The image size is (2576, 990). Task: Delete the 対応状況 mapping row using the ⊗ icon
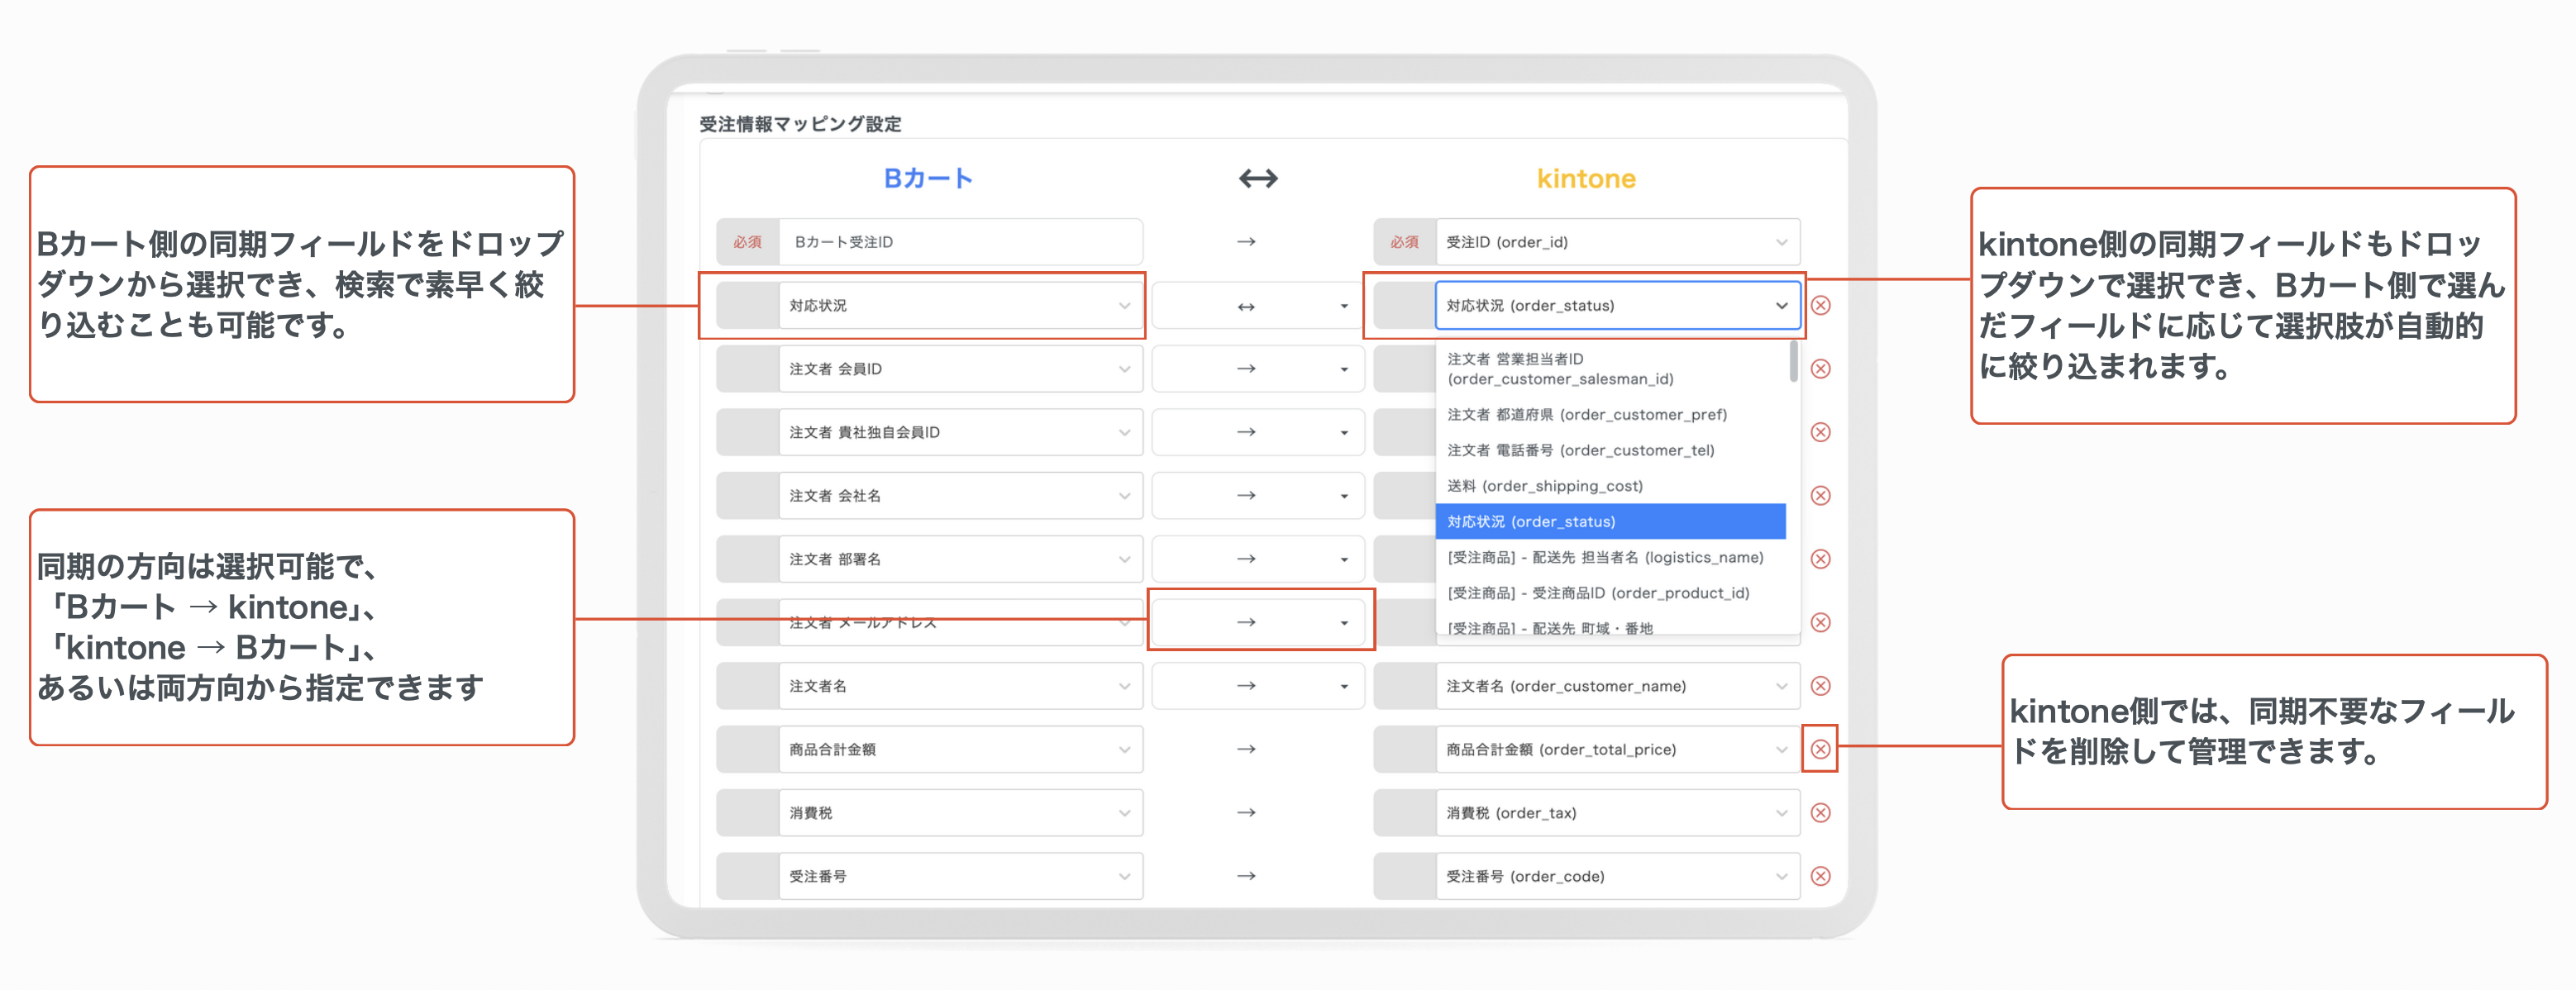click(x=1822, y=305)
